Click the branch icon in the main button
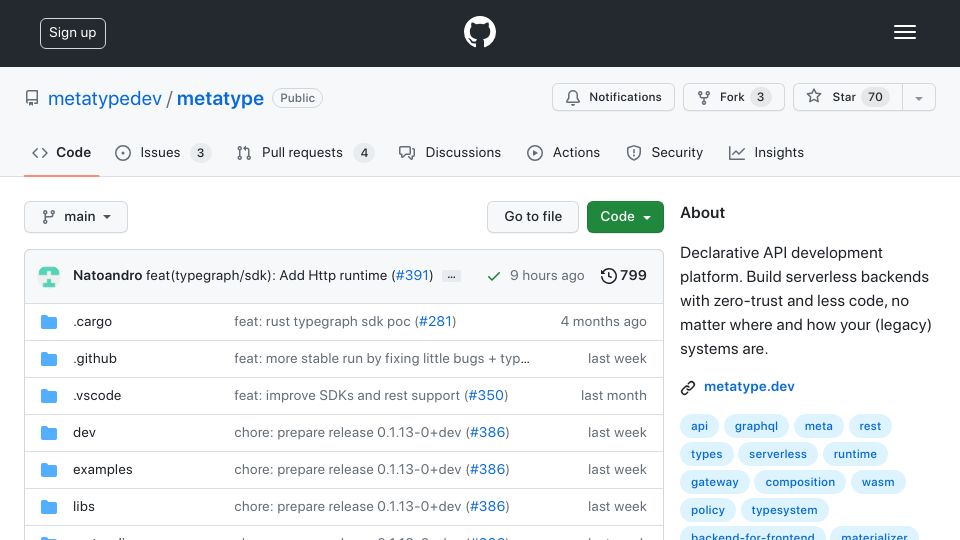This screenshot has height=540, width=960. [48, 217]
